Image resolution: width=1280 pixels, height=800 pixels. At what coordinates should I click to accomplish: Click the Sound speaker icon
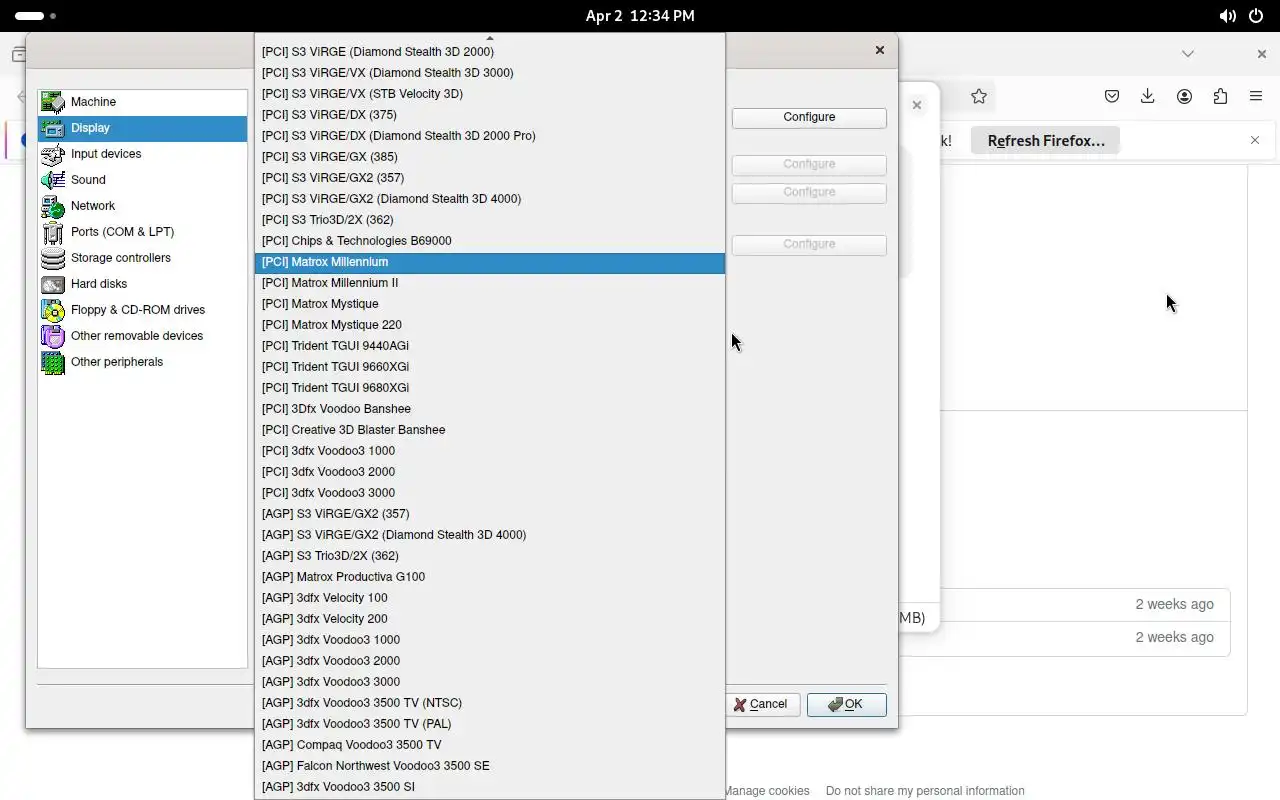click(53, 180)
